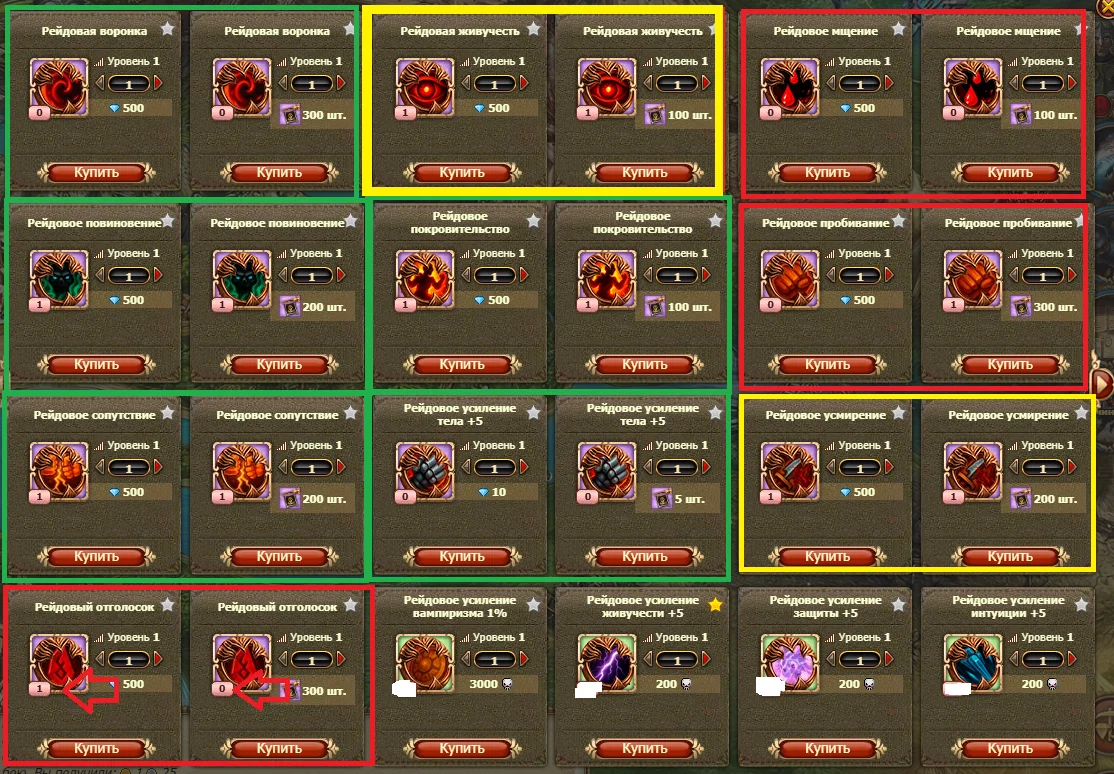1114x774 pixels.
Task: Toggle the favorite star on Рейдовое усиление защиты +5
Action: pos(898,605)
